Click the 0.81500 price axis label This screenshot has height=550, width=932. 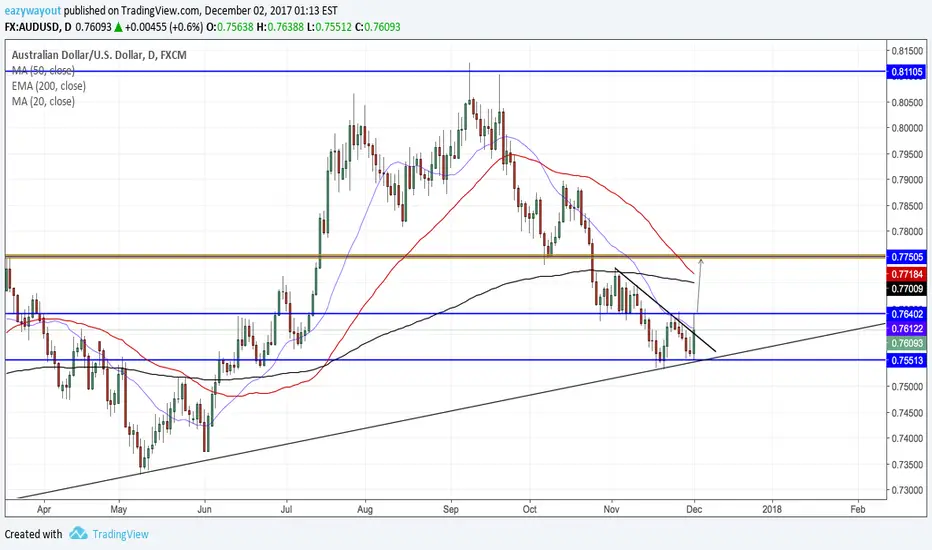(907, 51)
